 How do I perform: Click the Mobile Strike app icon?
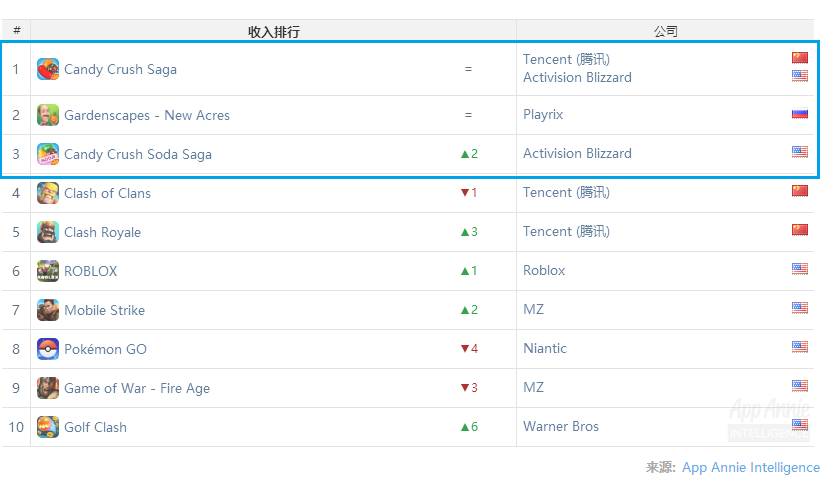48,310
